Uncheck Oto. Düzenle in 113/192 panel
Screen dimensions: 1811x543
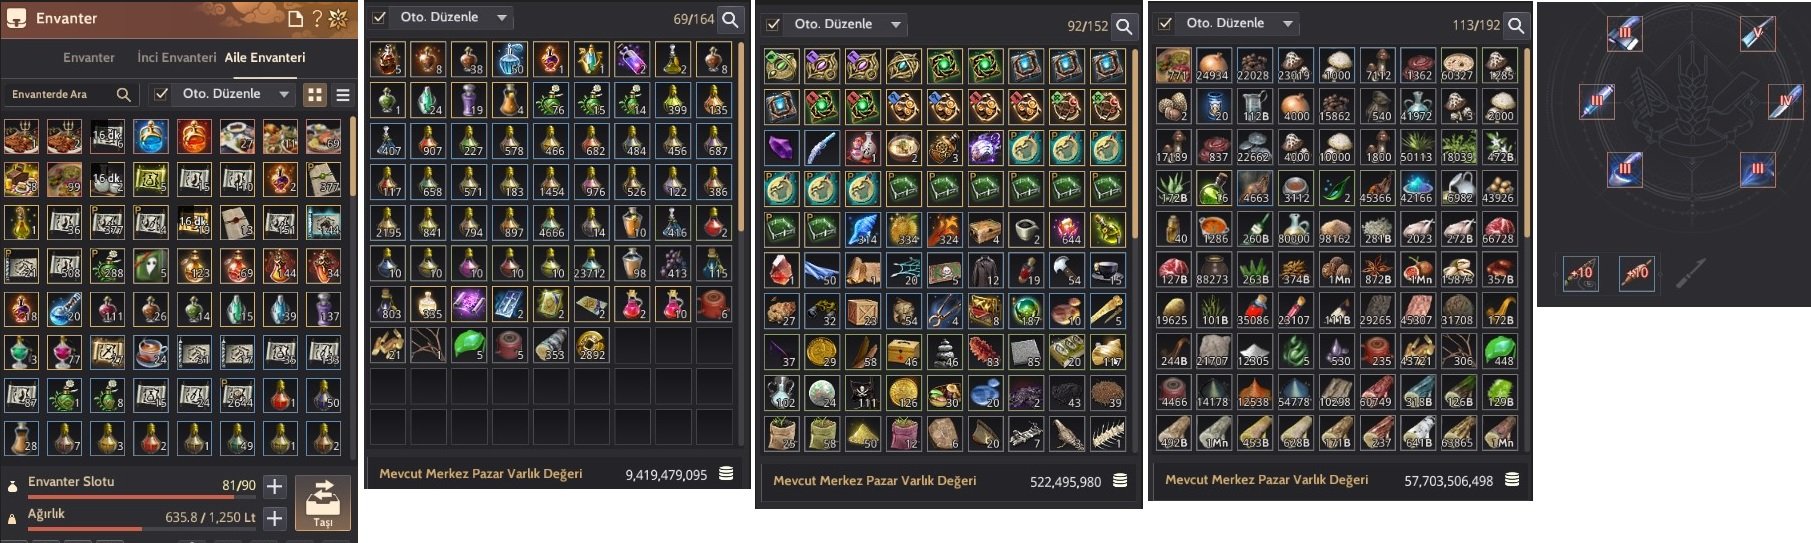click(1165, 23)
